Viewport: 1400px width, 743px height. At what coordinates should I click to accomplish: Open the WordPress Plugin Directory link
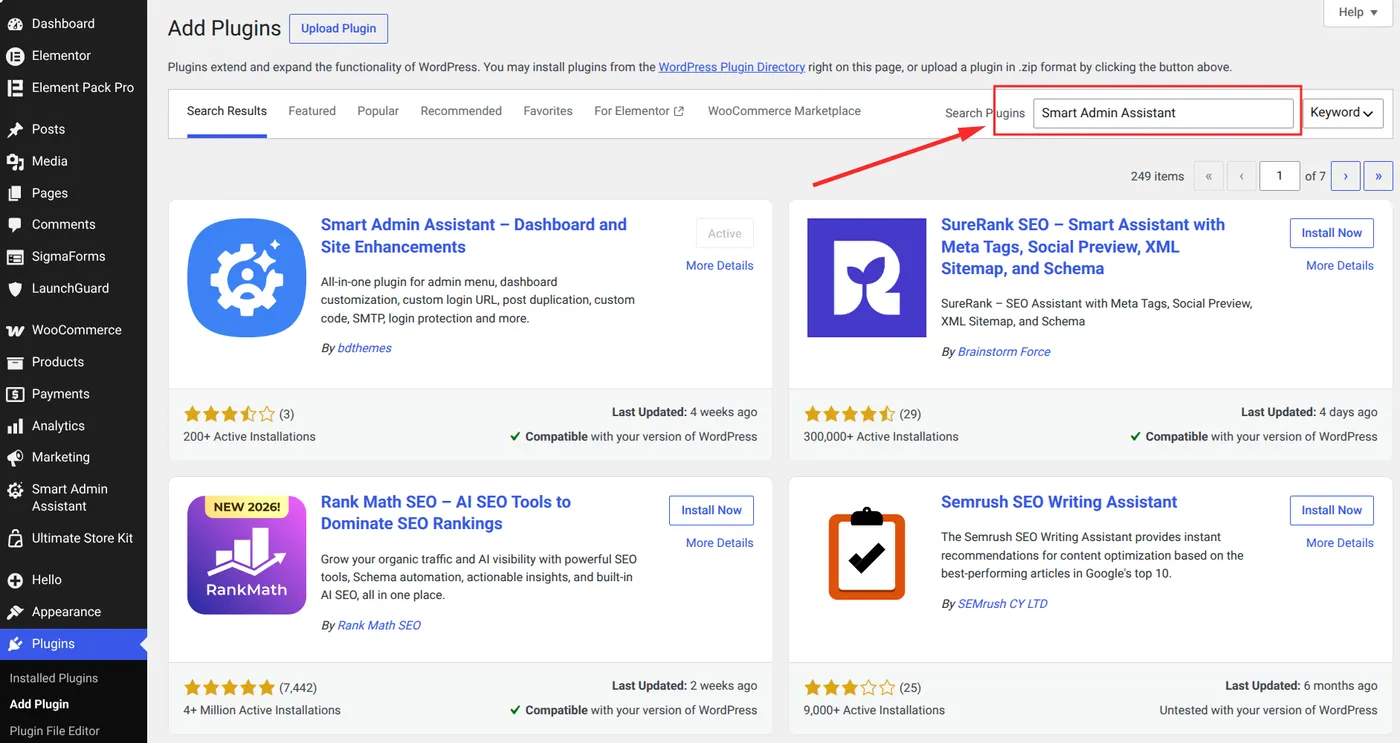(x=732, y=67)
